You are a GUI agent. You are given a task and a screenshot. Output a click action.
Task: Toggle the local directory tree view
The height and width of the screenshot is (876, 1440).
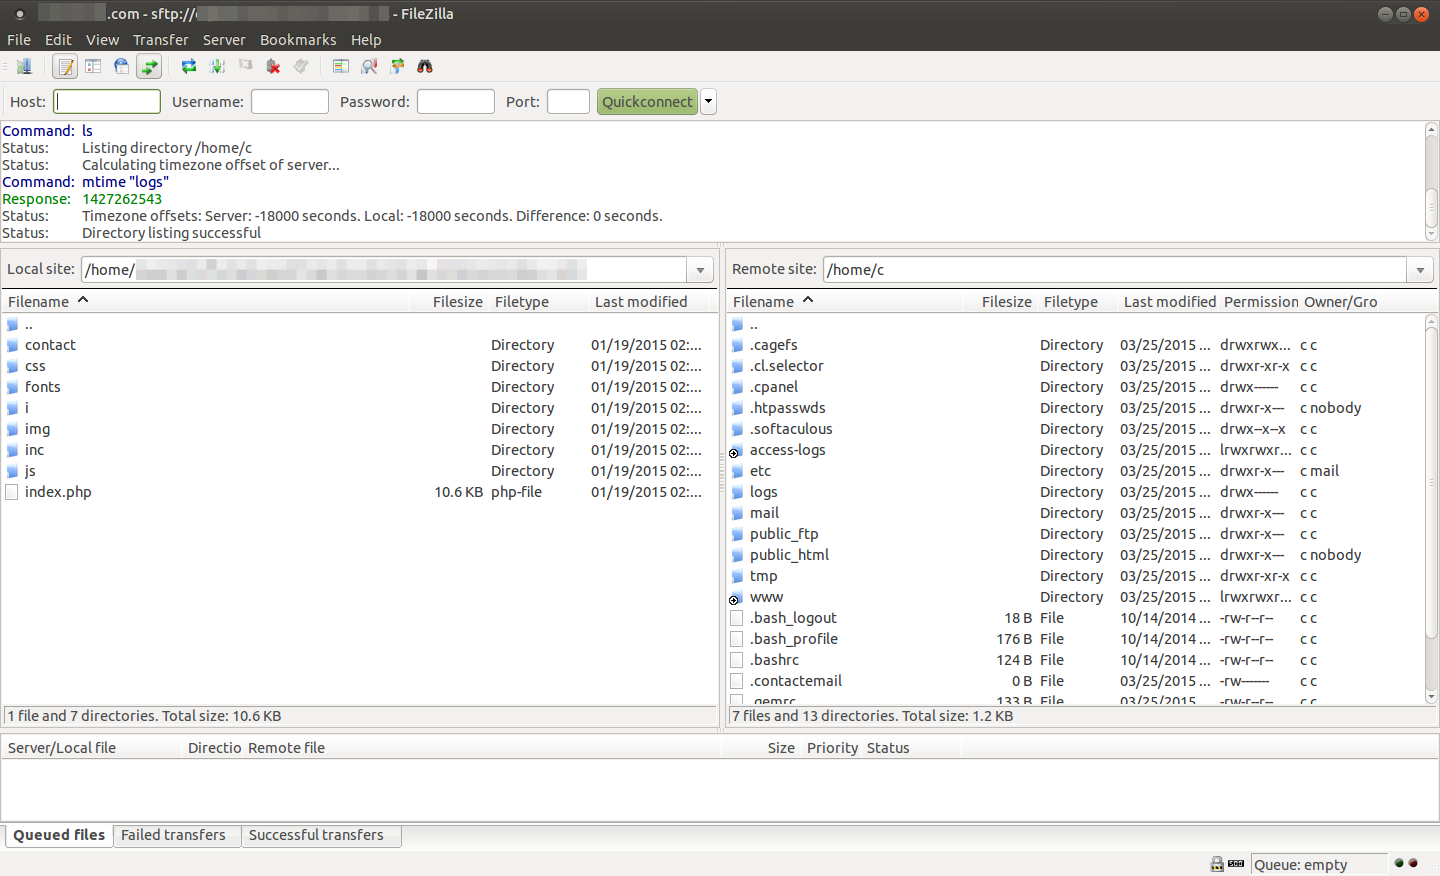(93, 67)
